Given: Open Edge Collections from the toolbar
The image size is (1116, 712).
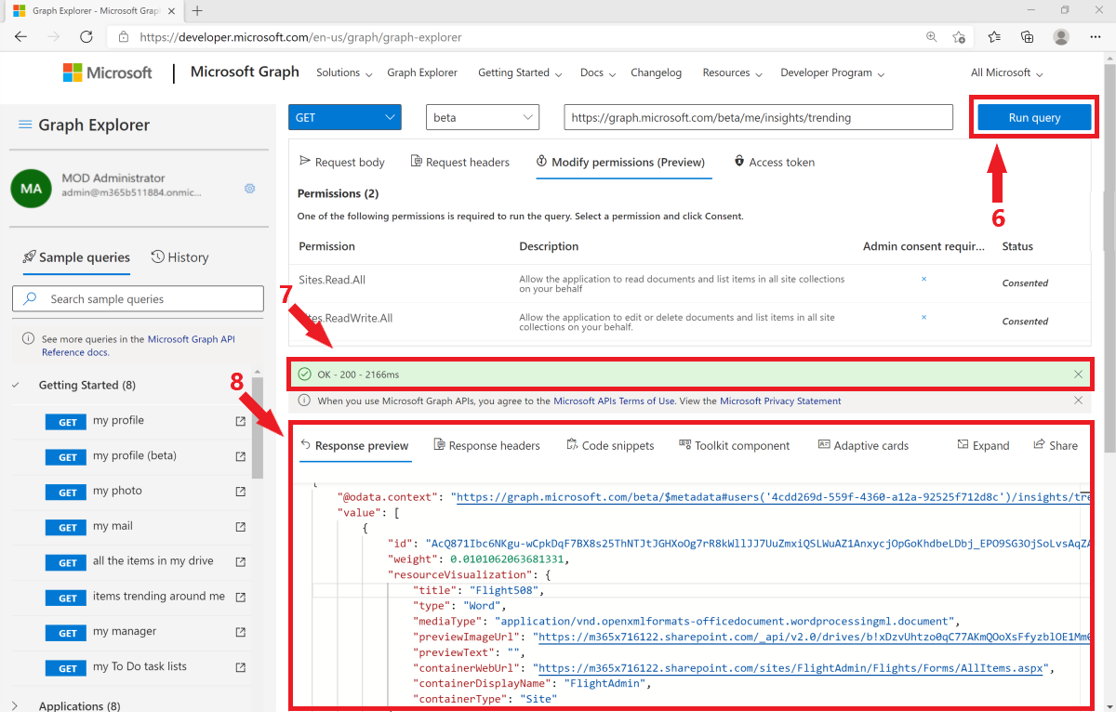Looking at the screenshot, I should 1027,36.
